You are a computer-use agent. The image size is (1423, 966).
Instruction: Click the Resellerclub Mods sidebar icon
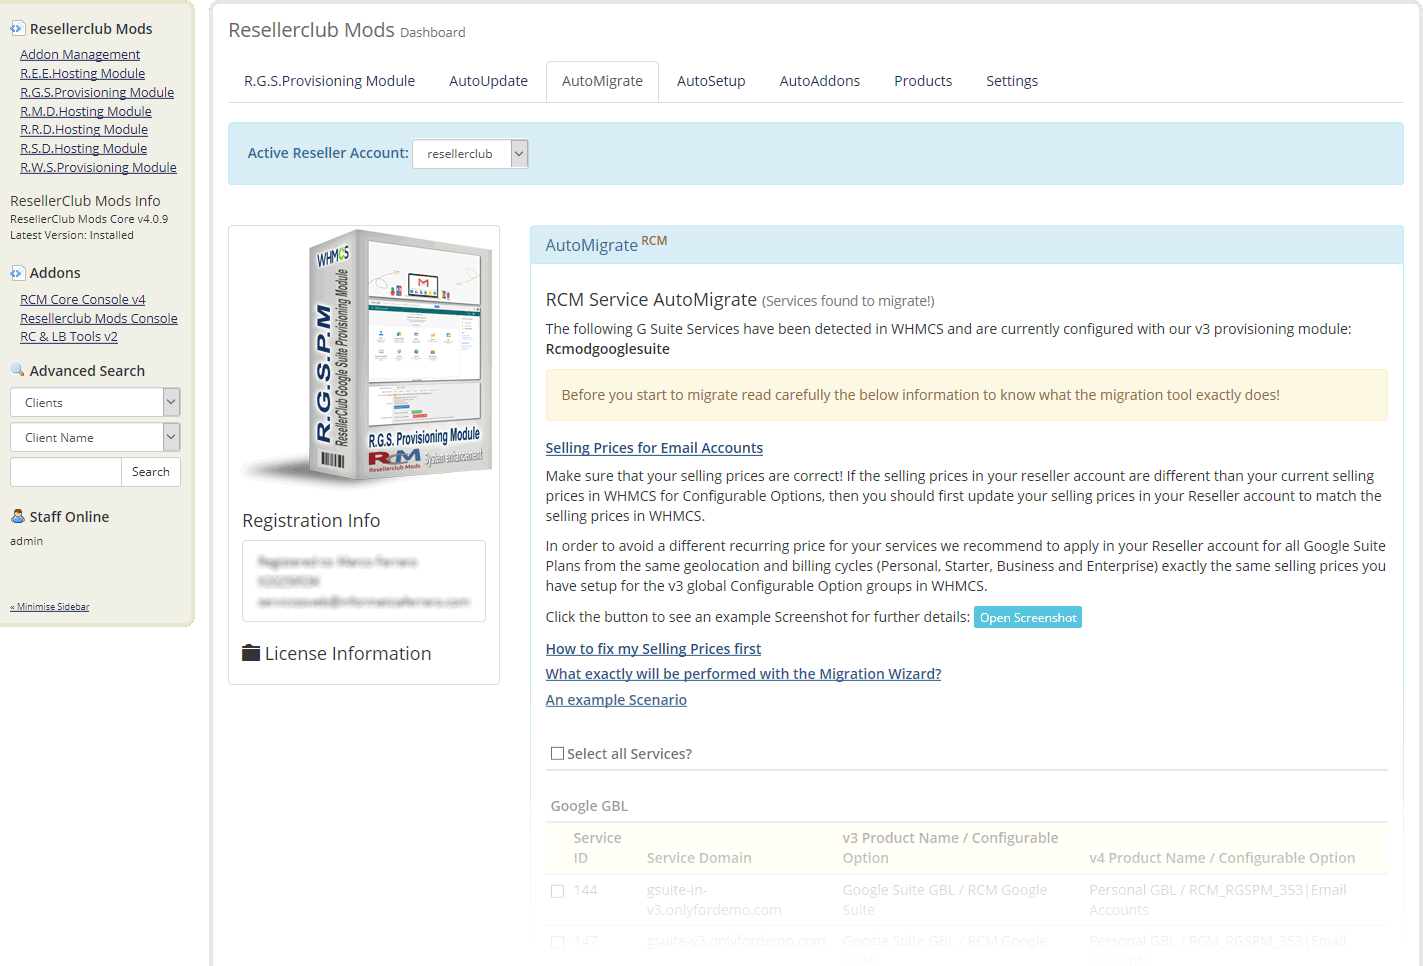click(x=17, y=29)
